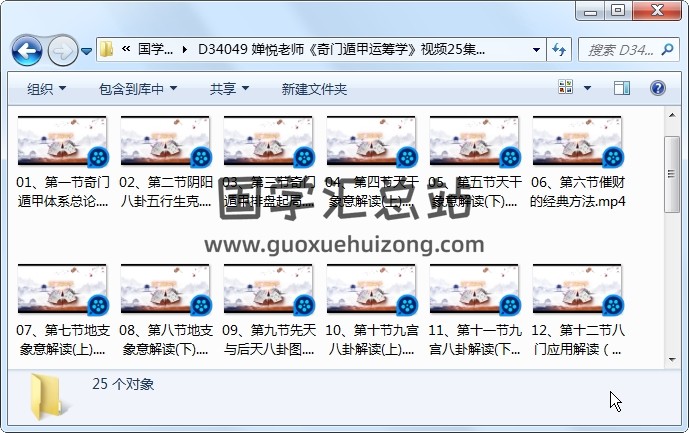Viewport: 689px width, 433px height.
Task: Select video thumbnail 10、第十节九宫八卦解读(上)
Action: [x=371, y=289]
